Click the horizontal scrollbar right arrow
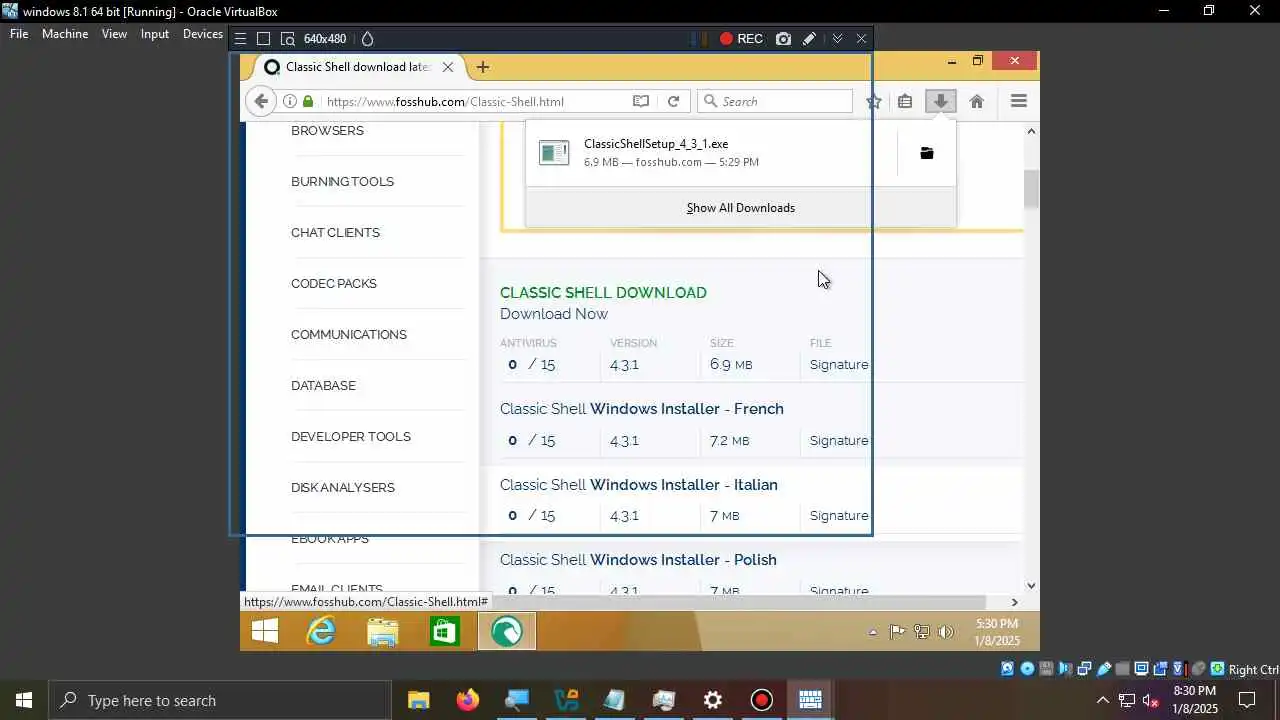Image resolution: width=1280 pixels, height=720 pixels. [1014, 602]
